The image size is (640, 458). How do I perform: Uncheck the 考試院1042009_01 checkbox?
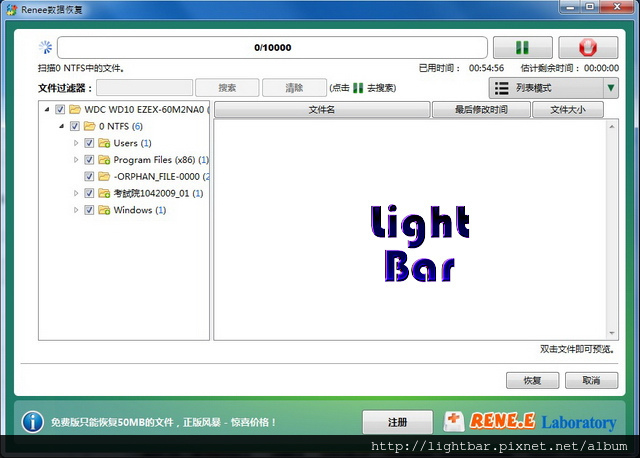point(89,193)
